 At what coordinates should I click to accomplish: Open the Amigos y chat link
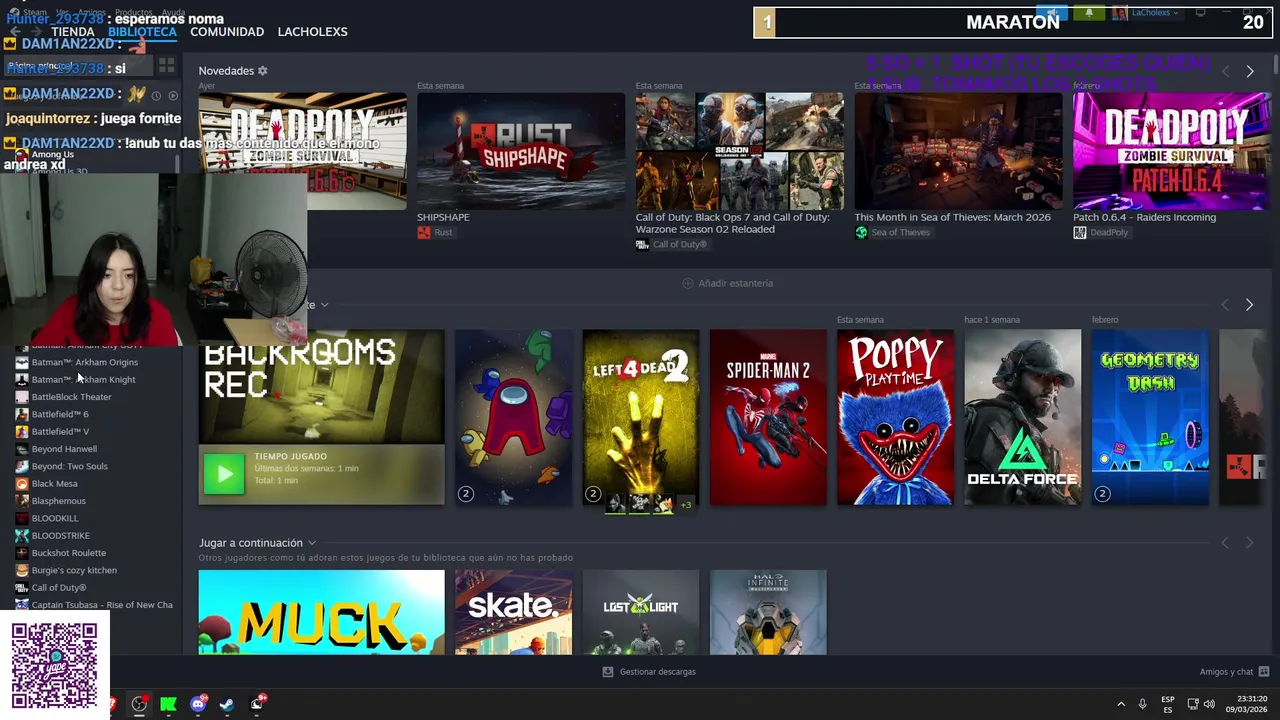(1226, 672)
